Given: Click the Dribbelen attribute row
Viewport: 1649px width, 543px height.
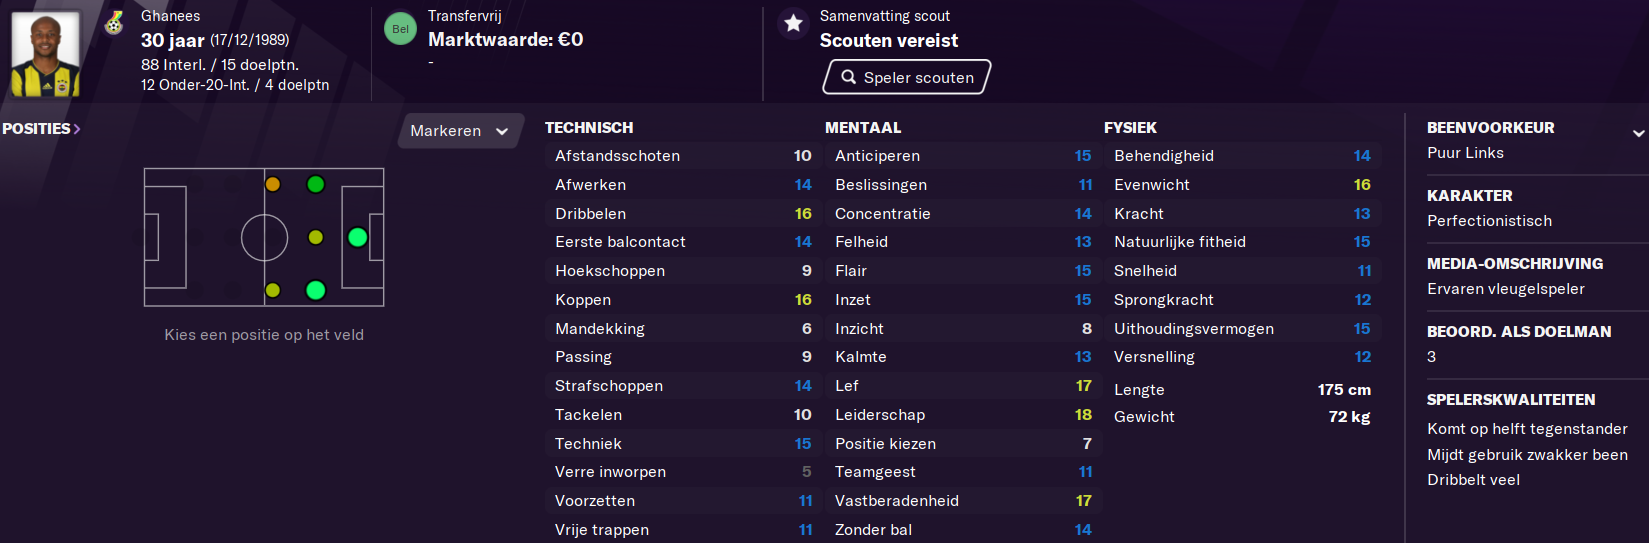Looking at the screenshot, I should tap(683, 214).
